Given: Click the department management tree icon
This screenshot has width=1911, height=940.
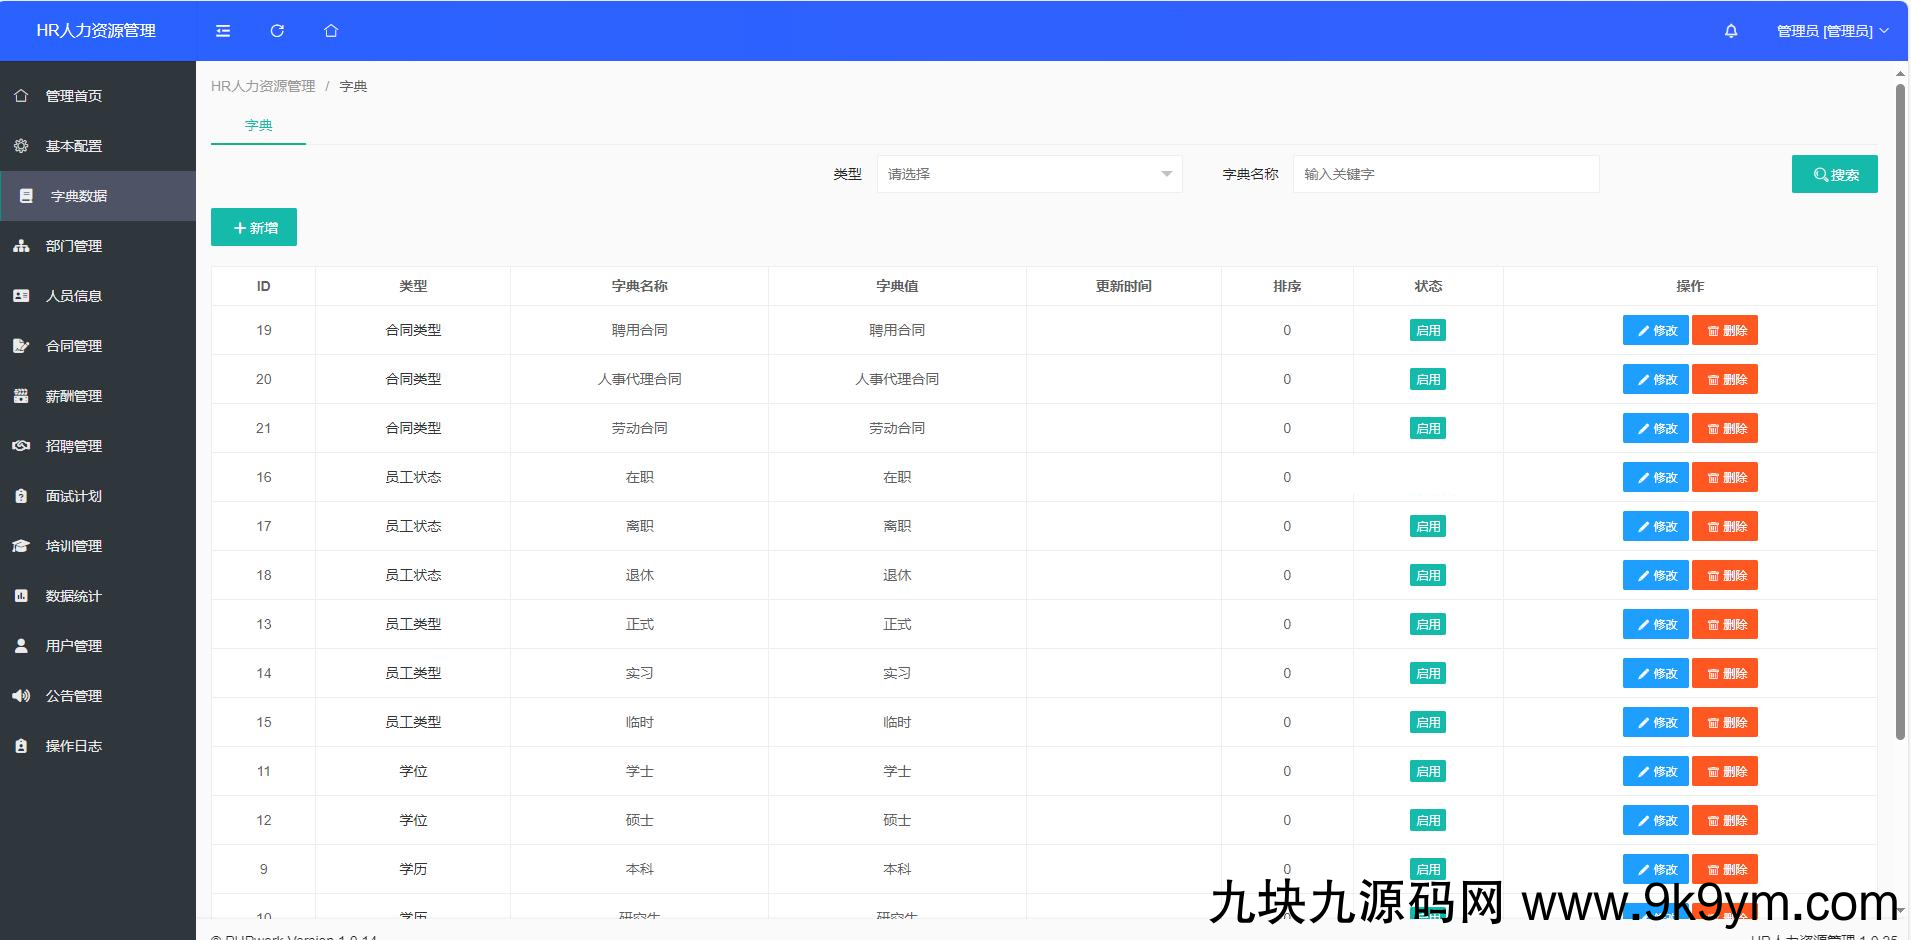Looking at the screenshot, I should 21,246.
